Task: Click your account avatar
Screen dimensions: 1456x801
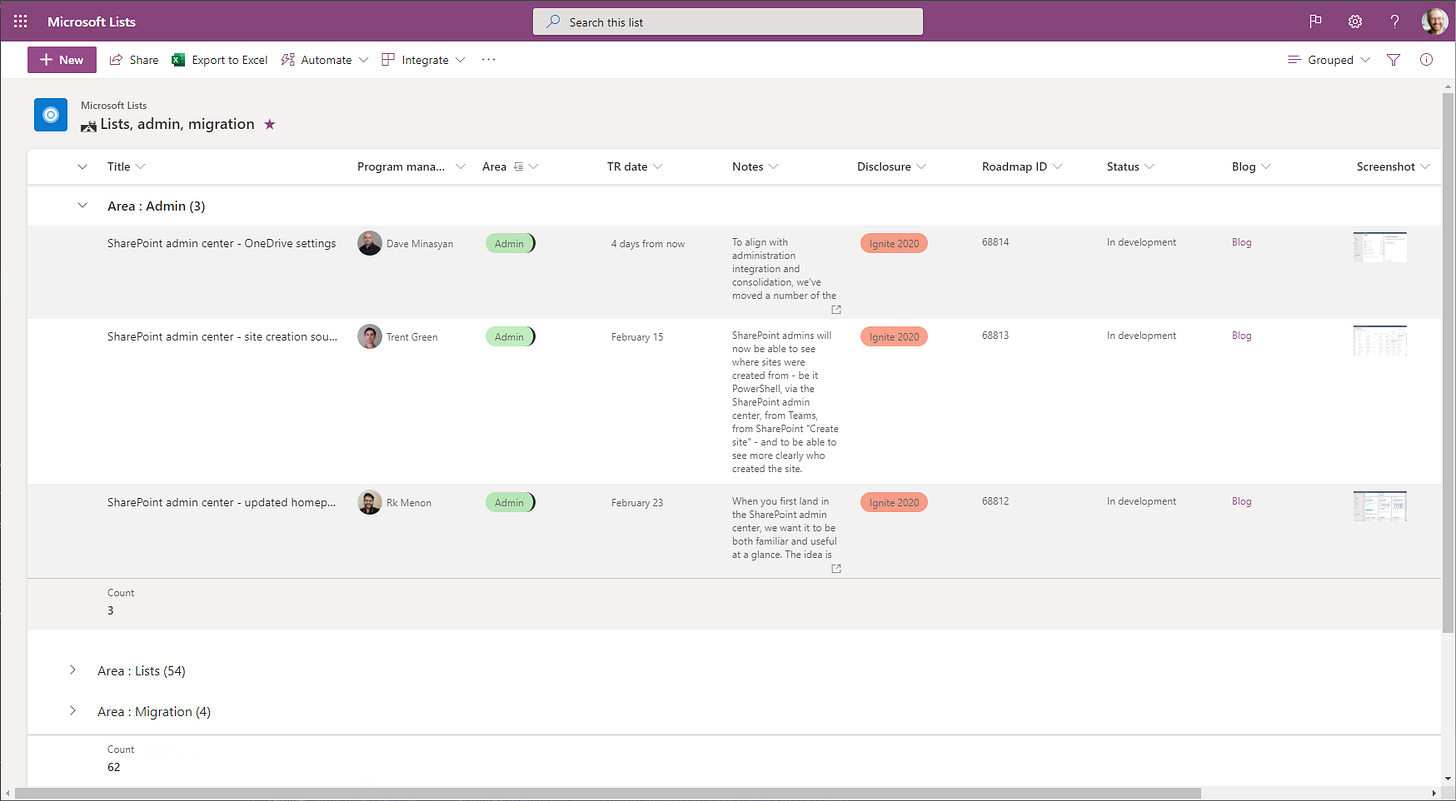Action: click(1434, 21)
